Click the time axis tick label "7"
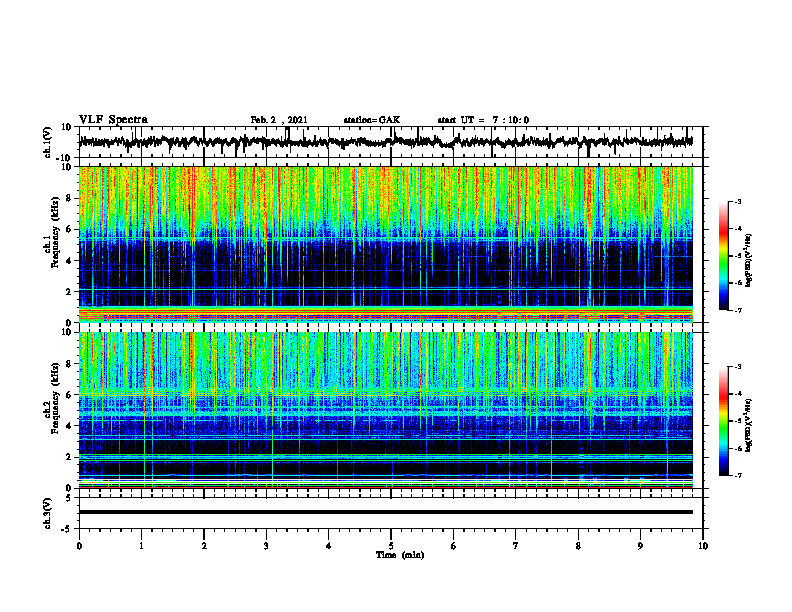Screen dimensions: 792x612 tap(516, 546)
